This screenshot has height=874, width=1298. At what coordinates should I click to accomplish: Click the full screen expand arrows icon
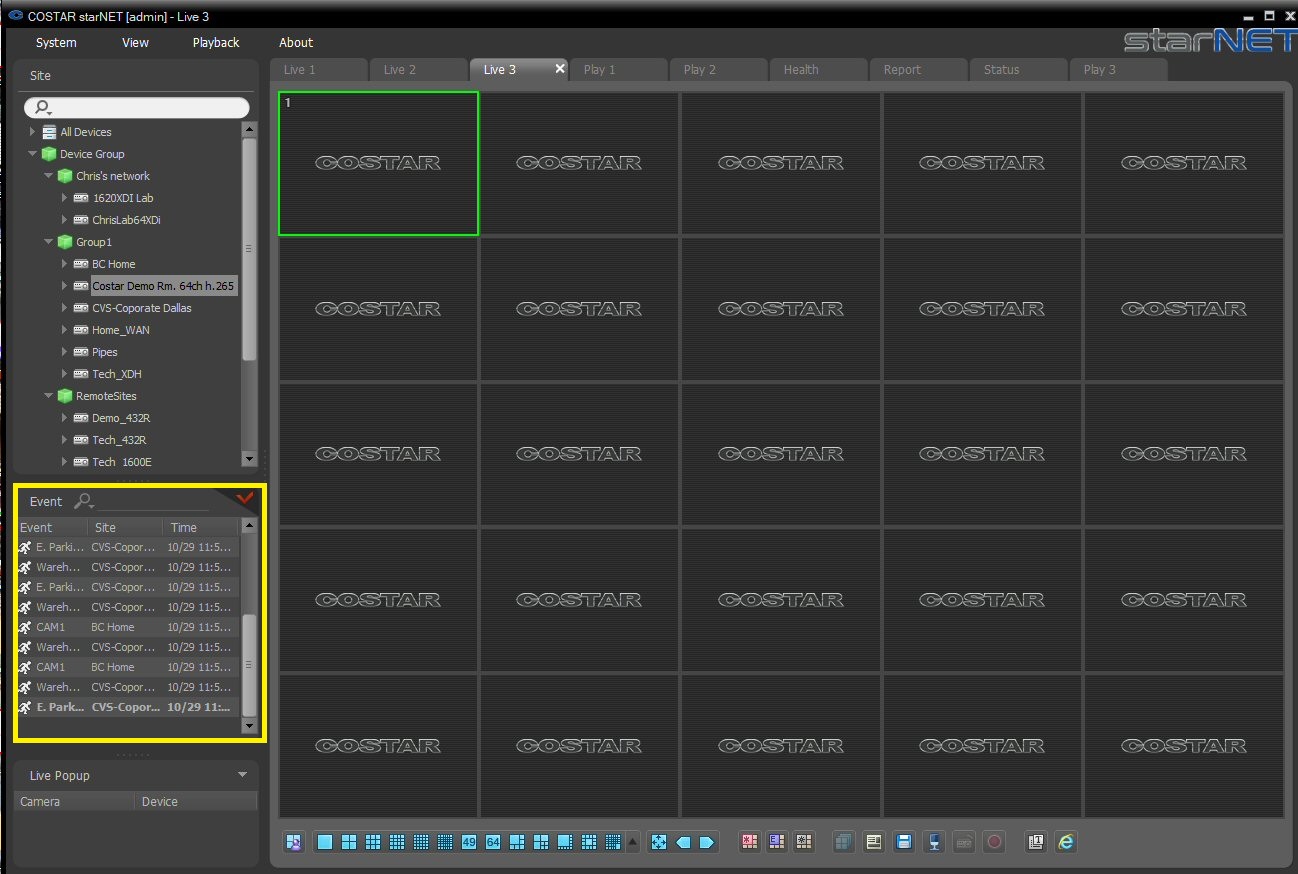coord(659,842)
